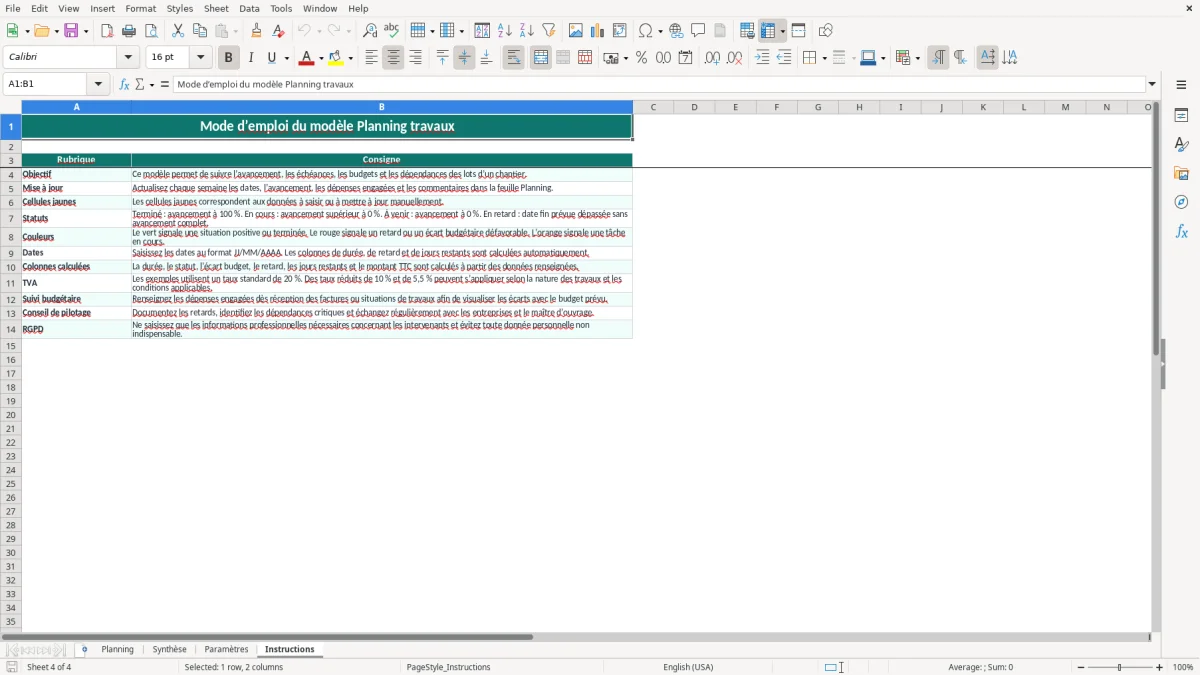This screenshot has height=675, width=1200.
Task: Insert special character omega icon
Action: point(646,31)
